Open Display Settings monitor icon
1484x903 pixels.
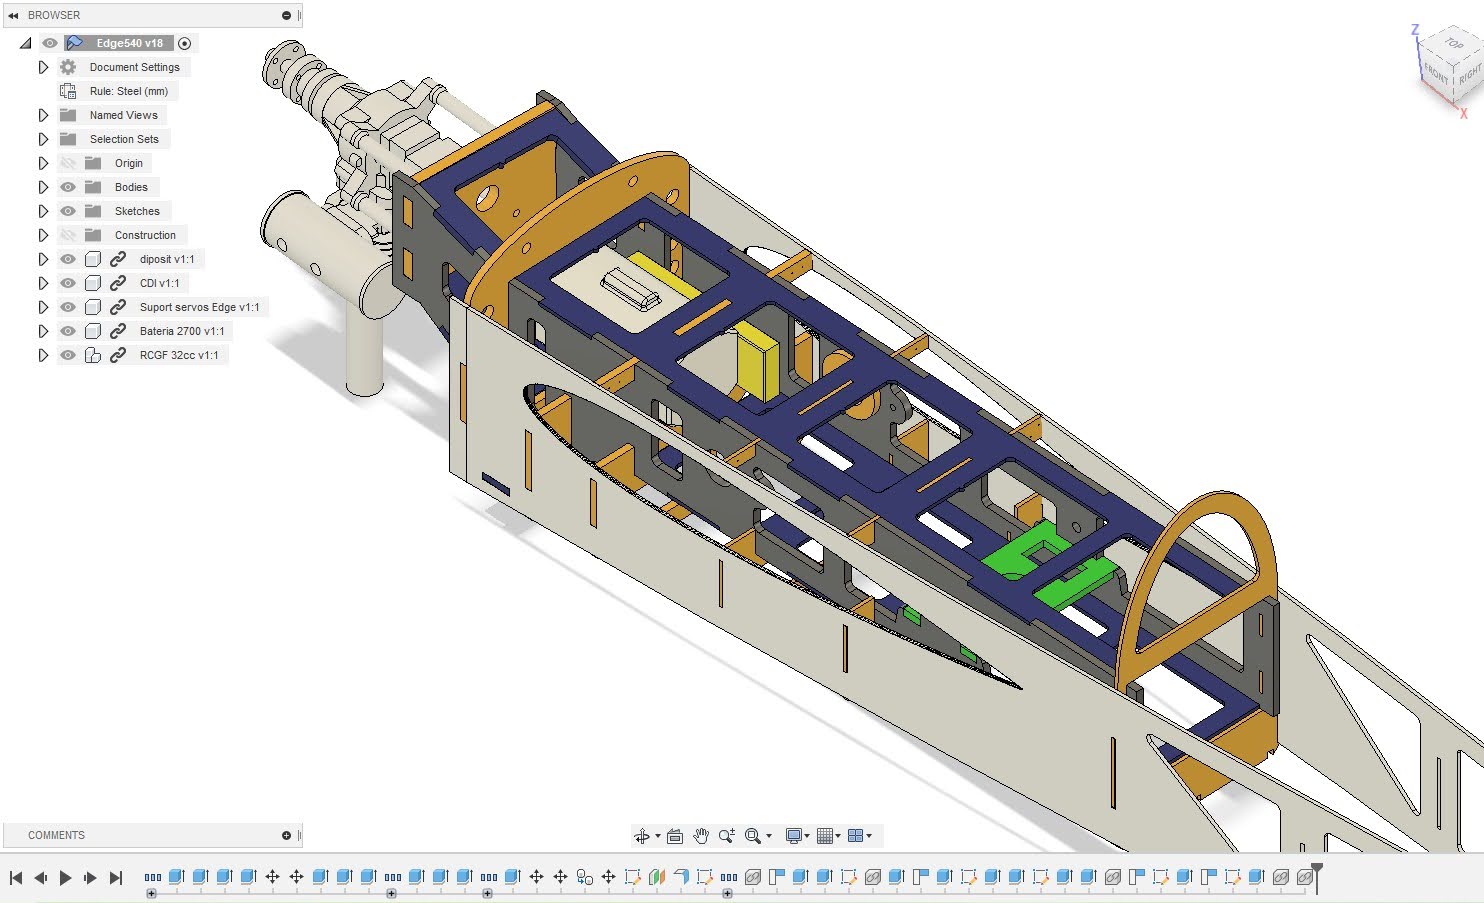tap(793, 836)
